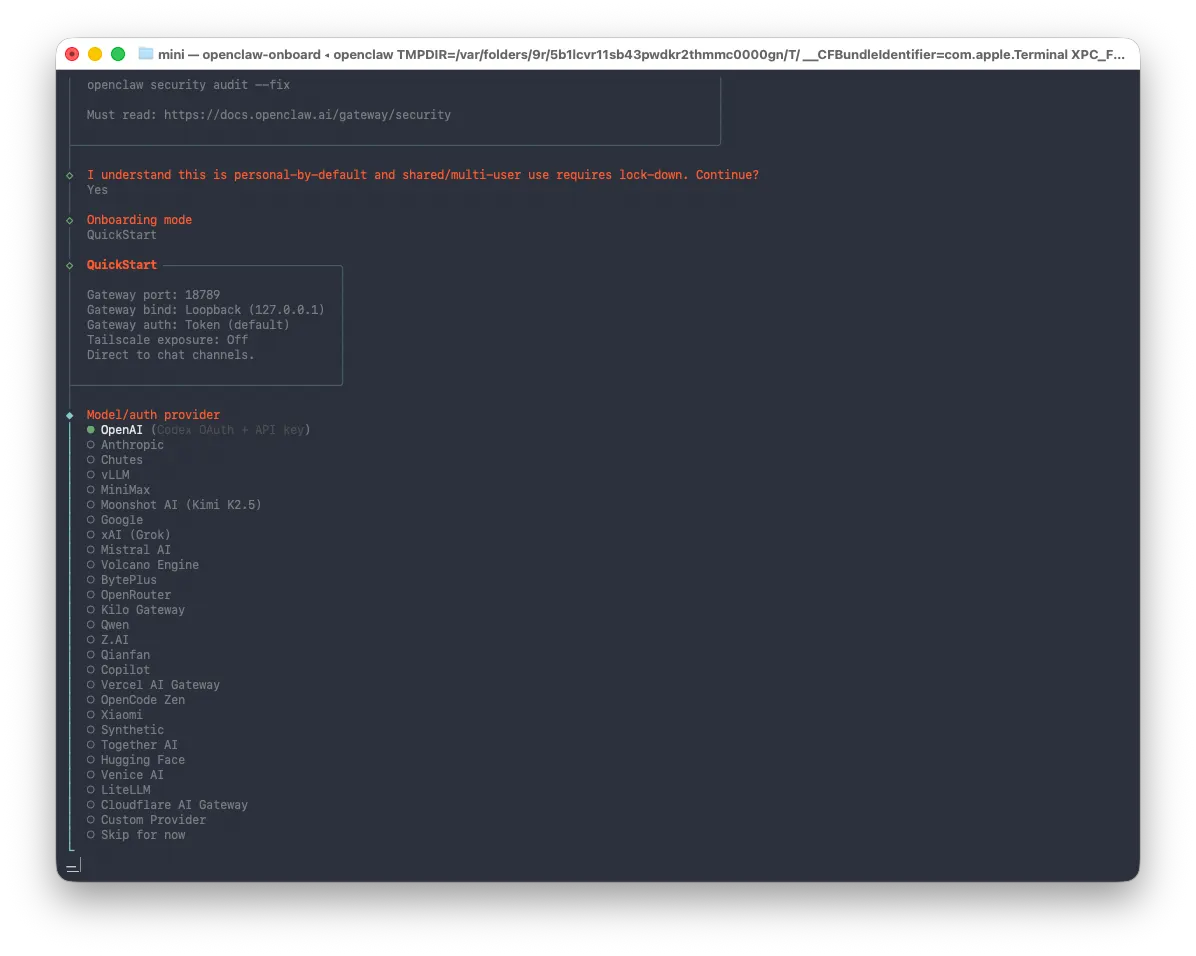
Task: Choose Anthropic radio button
Action: 125,445
